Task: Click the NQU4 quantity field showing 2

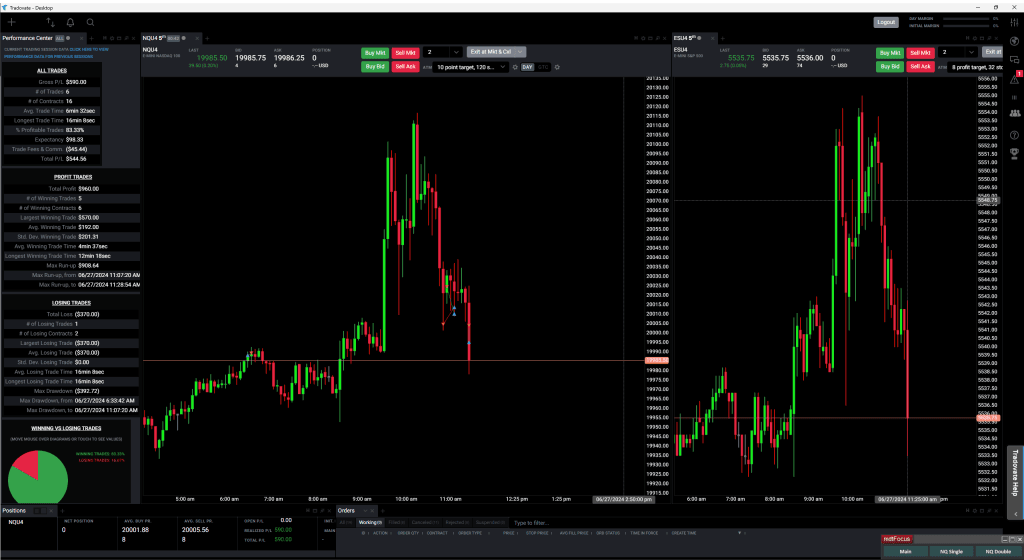Action: pos(437,52)
